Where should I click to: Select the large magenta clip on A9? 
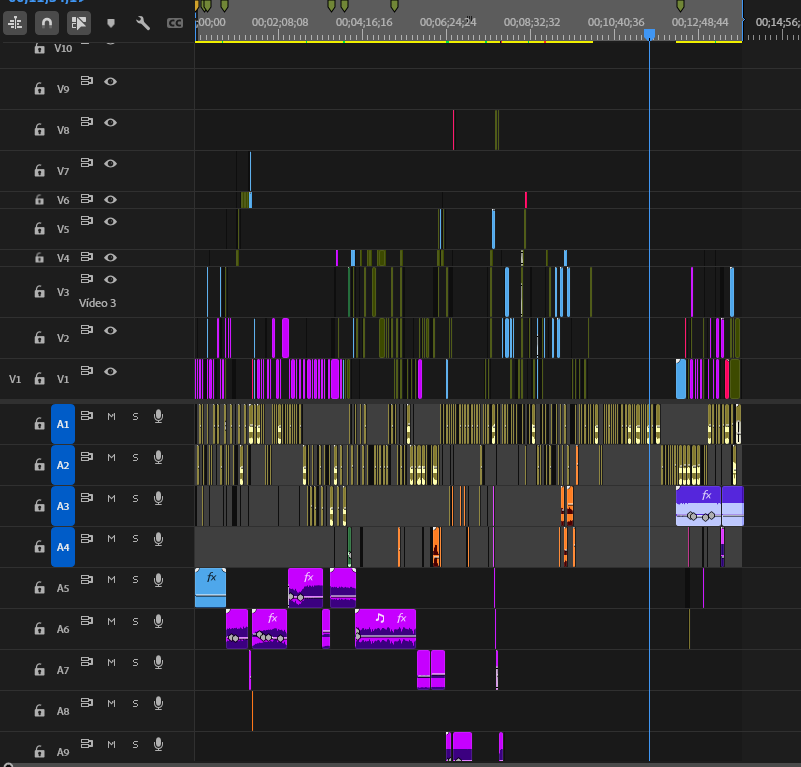point(462,747)
